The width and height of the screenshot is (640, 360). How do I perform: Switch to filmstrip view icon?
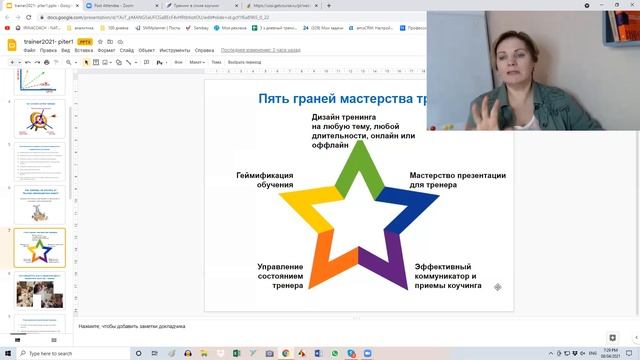coord(18,340)
